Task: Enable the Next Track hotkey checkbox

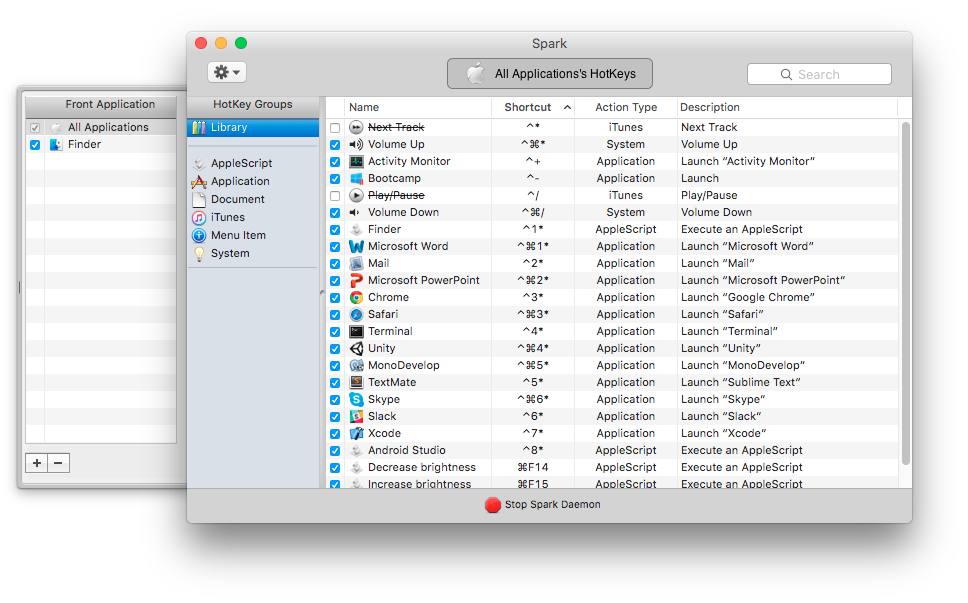Action: [x=335, y=128]
